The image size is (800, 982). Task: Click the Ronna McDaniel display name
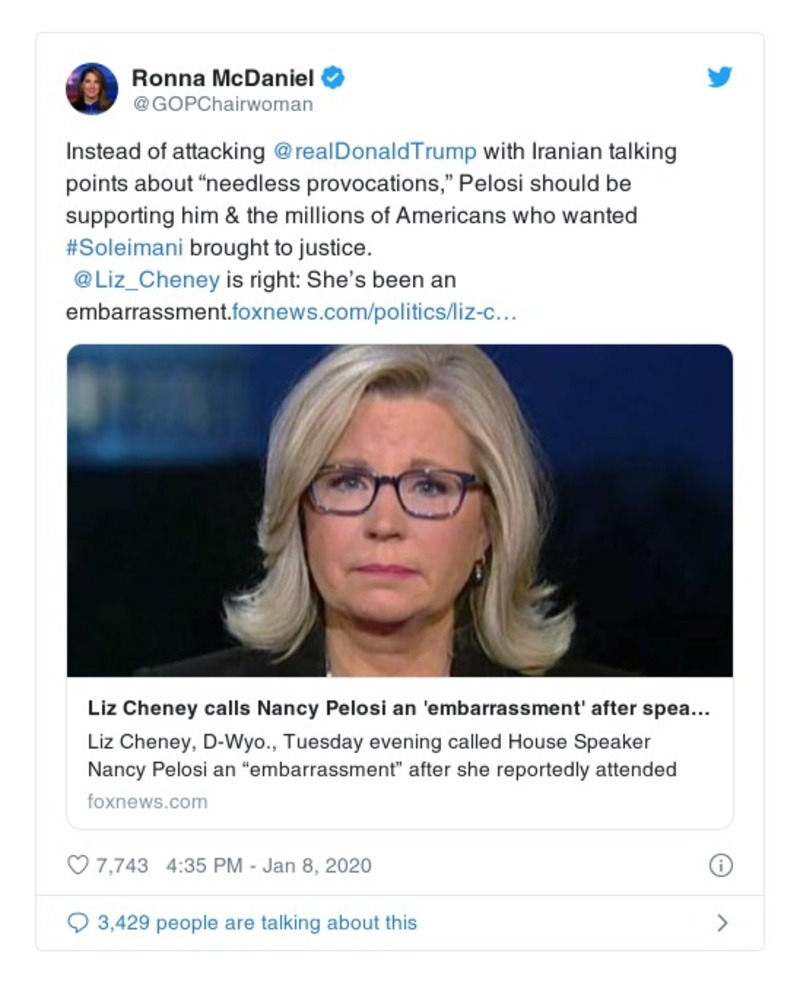pos(223,77)
